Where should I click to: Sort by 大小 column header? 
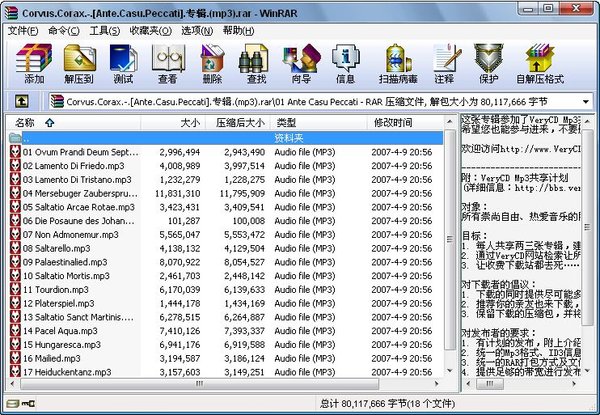click(x=173, y=123)
